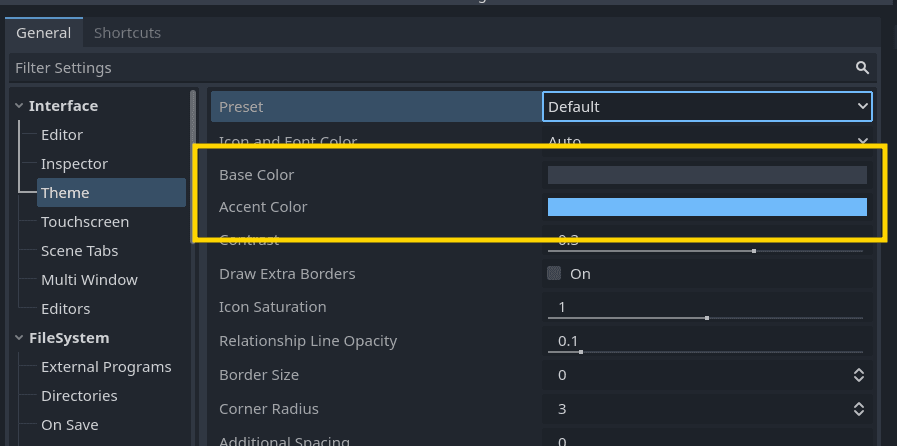Click the settings tree vertical scrollbar
Viewport: 897px width, 446px height.
[193, 166]
